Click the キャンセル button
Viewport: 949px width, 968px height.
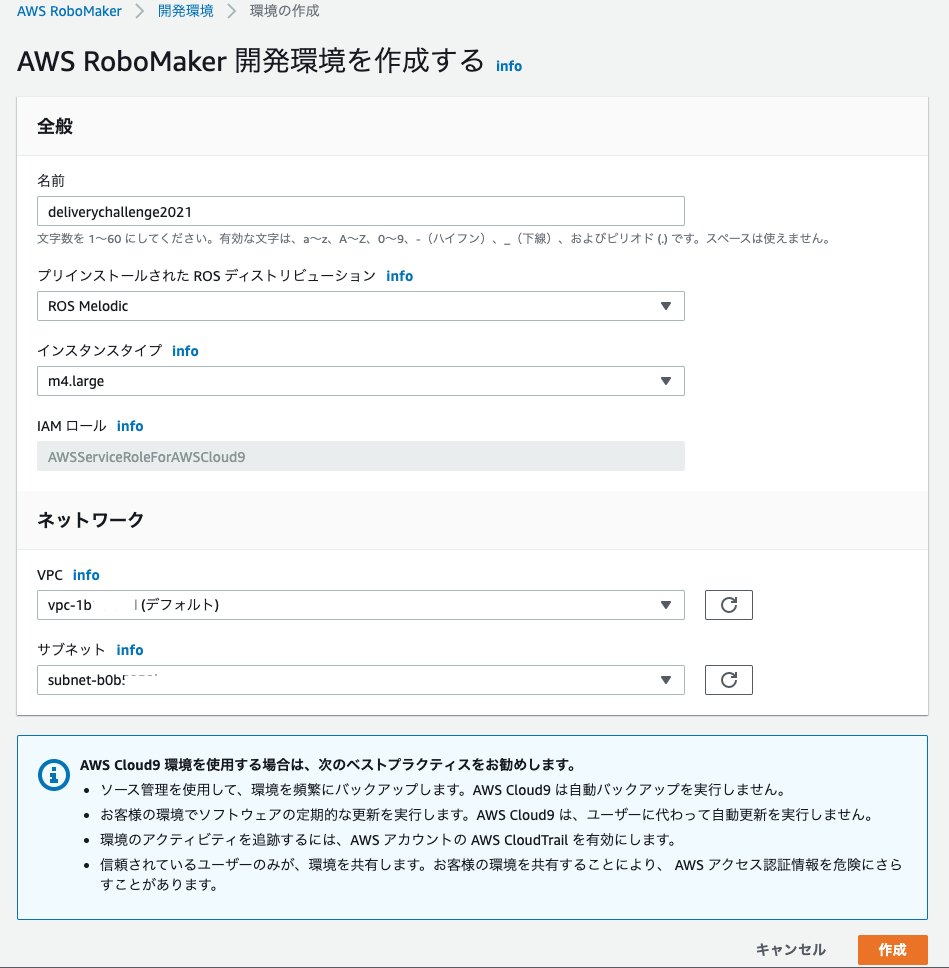[790, 949]
